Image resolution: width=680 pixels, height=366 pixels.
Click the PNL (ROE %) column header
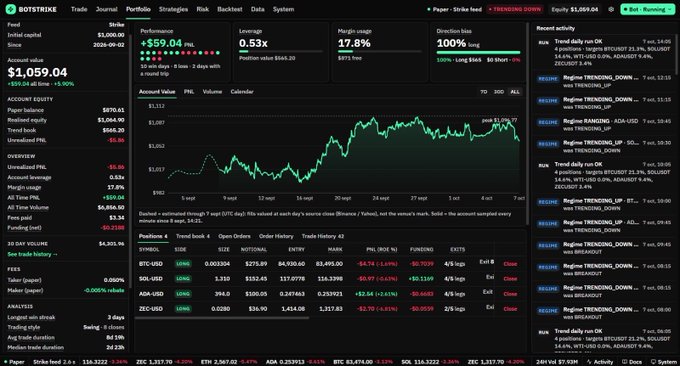pyautogui.click(x=382, y=249)
